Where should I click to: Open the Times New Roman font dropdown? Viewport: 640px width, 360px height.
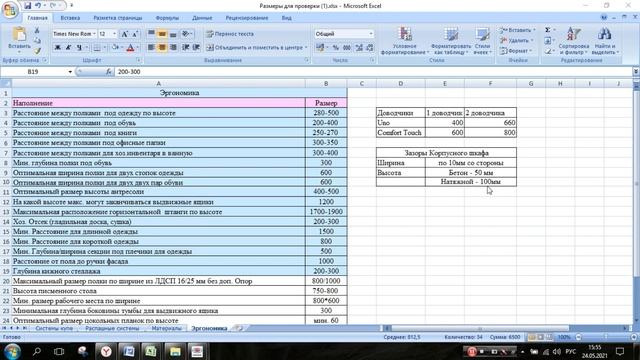tap(94, 34)
